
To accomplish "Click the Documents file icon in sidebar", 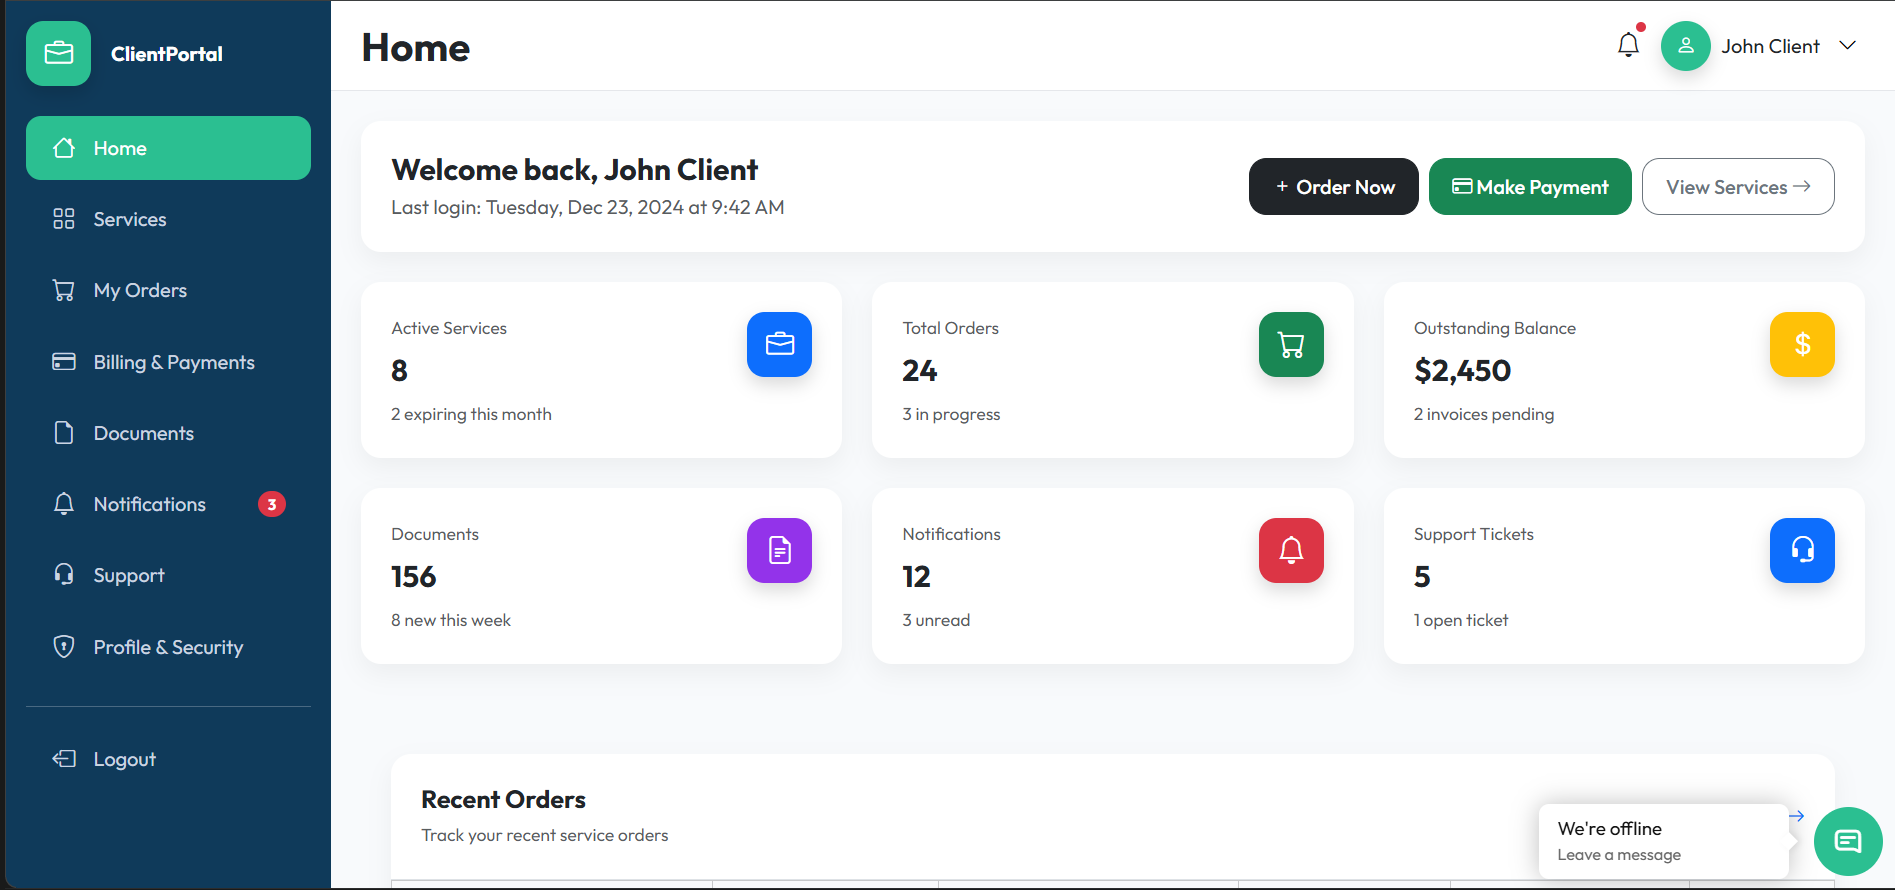I will 64,433.
